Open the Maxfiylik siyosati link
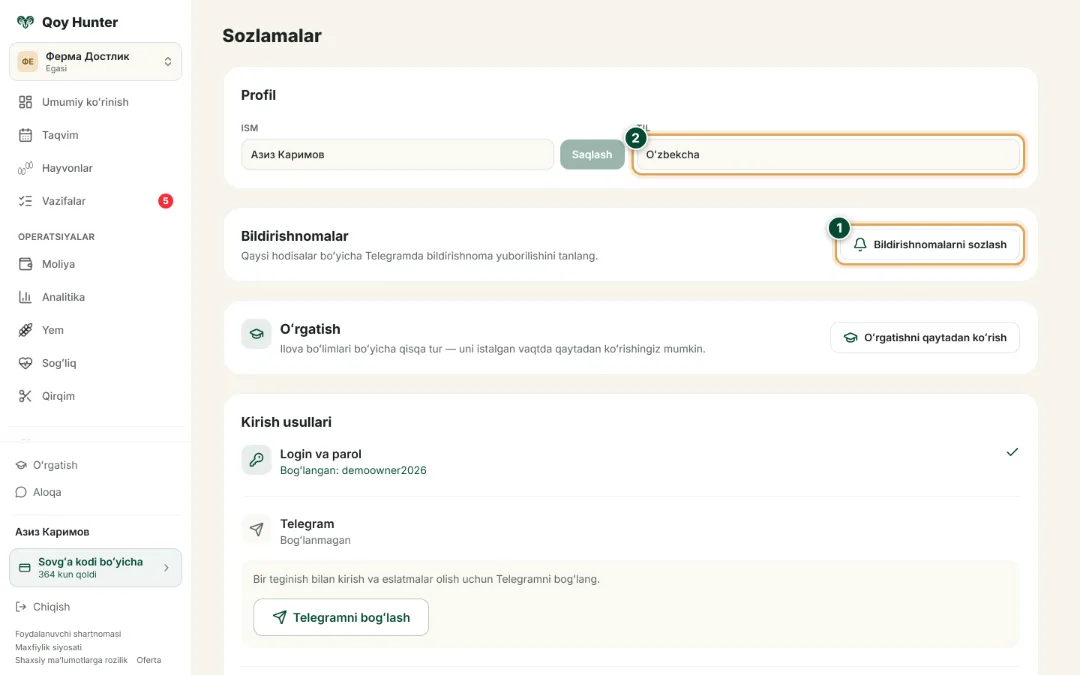Image resolution: width=1080 pixels, height=675 pixels. [48, 647]
